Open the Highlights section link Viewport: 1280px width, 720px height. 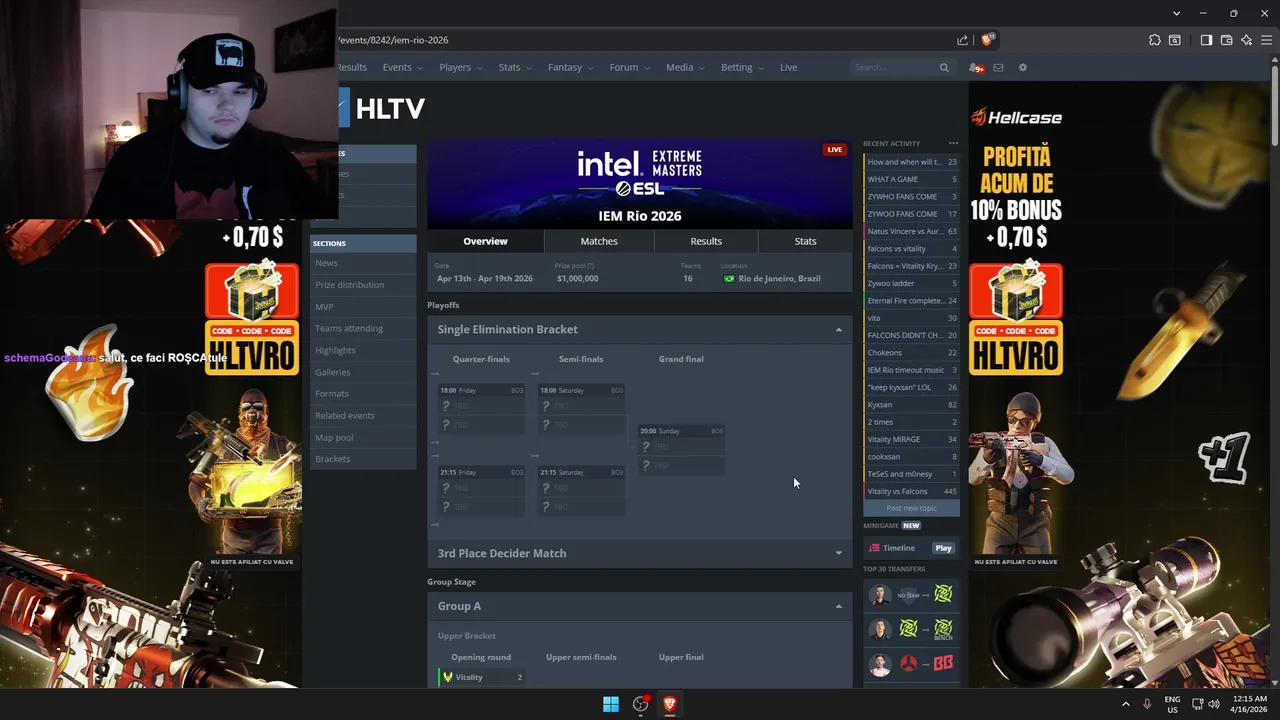pos(335,350)
